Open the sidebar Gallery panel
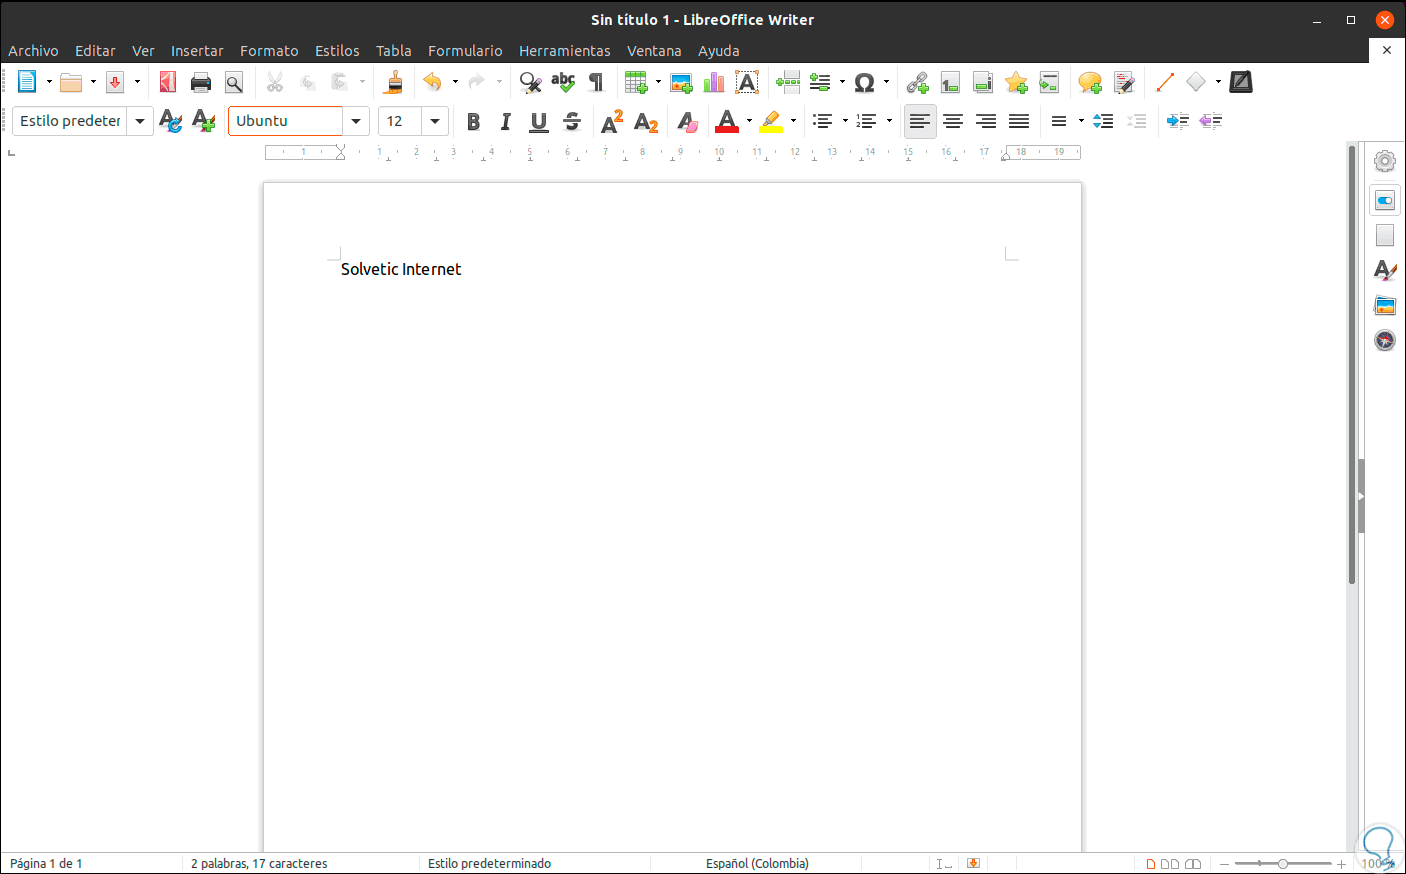The height and width of the screenshot is (874, 1406). tap(1385, 306)
